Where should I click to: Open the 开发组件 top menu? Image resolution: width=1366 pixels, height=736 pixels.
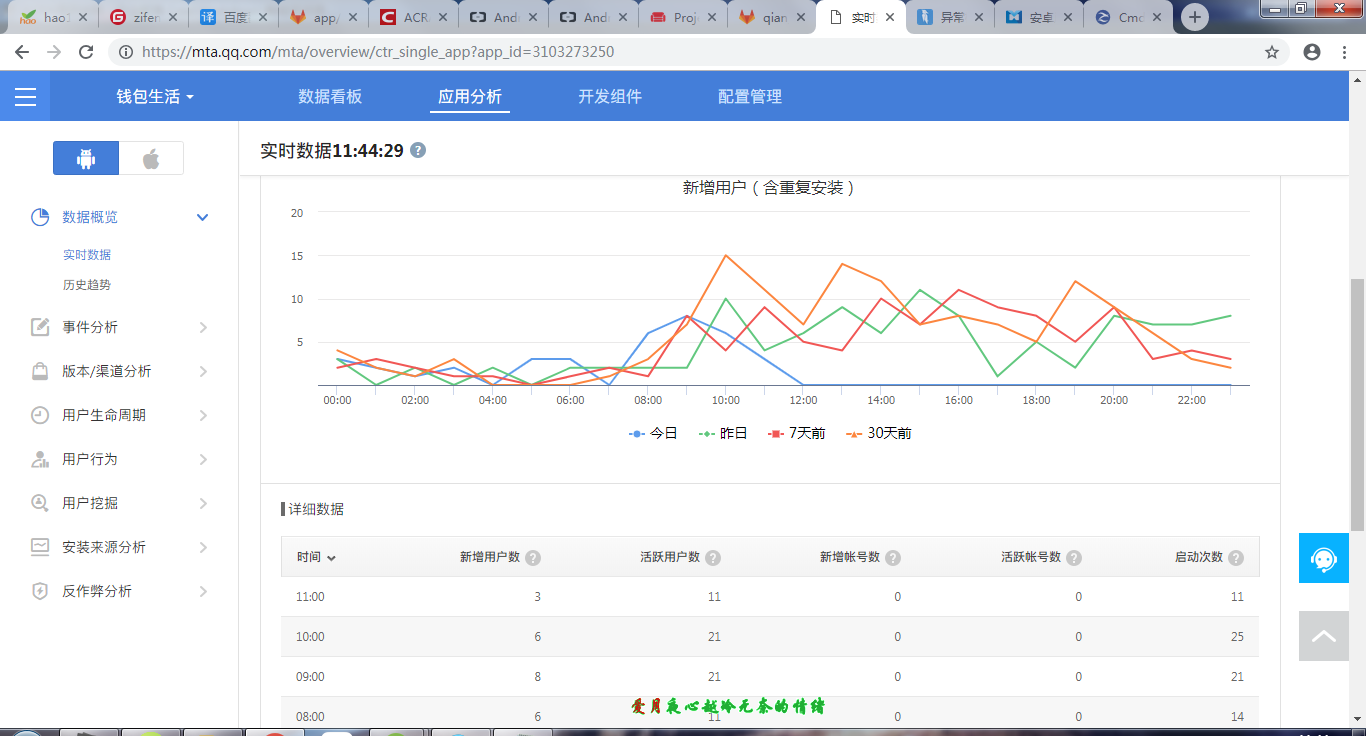point(610,97)
